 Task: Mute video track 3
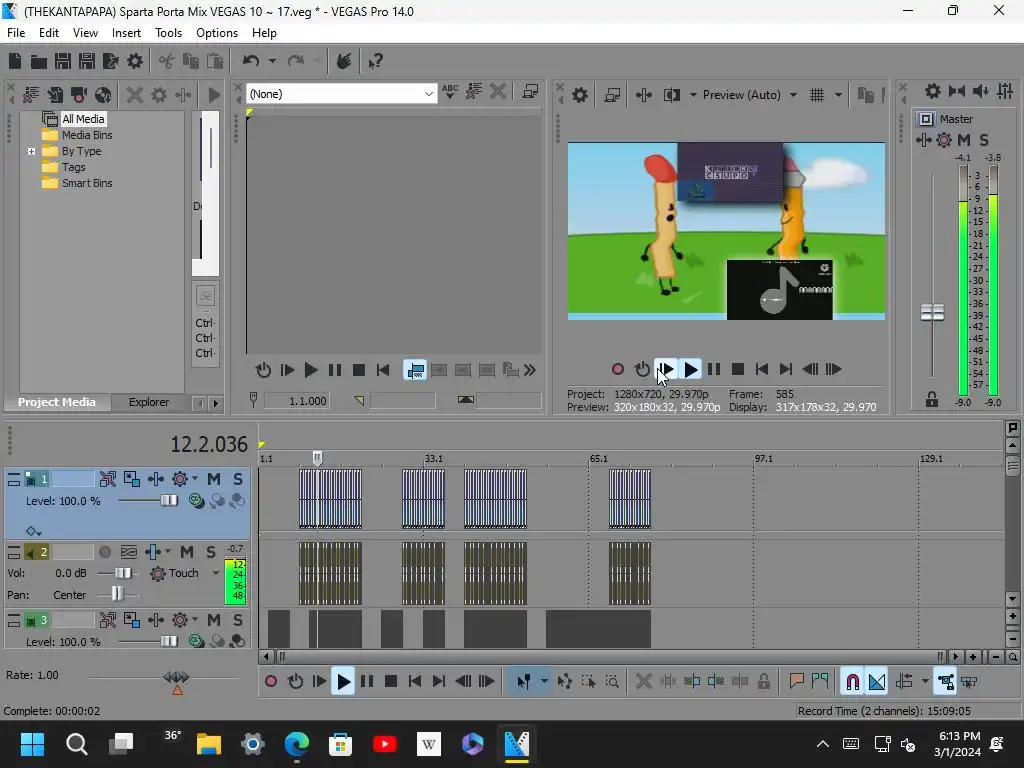click(214, 620)
